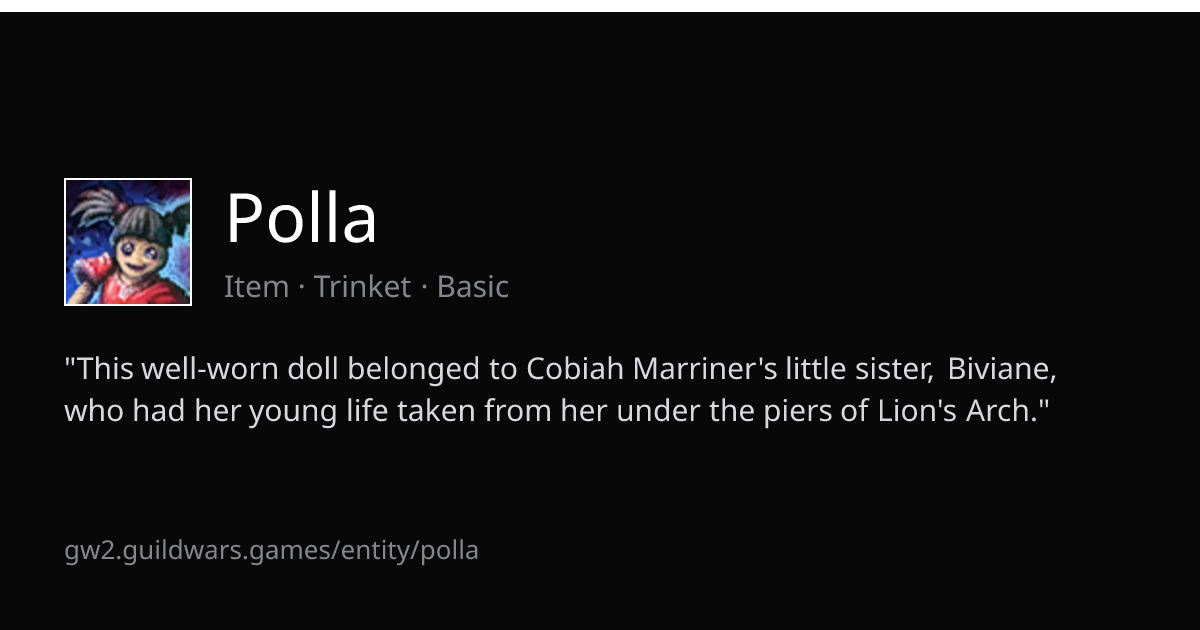Open the Trinket type label
Image resolution: width=1200 pixels, height=630 pixels.
[362, 287]
